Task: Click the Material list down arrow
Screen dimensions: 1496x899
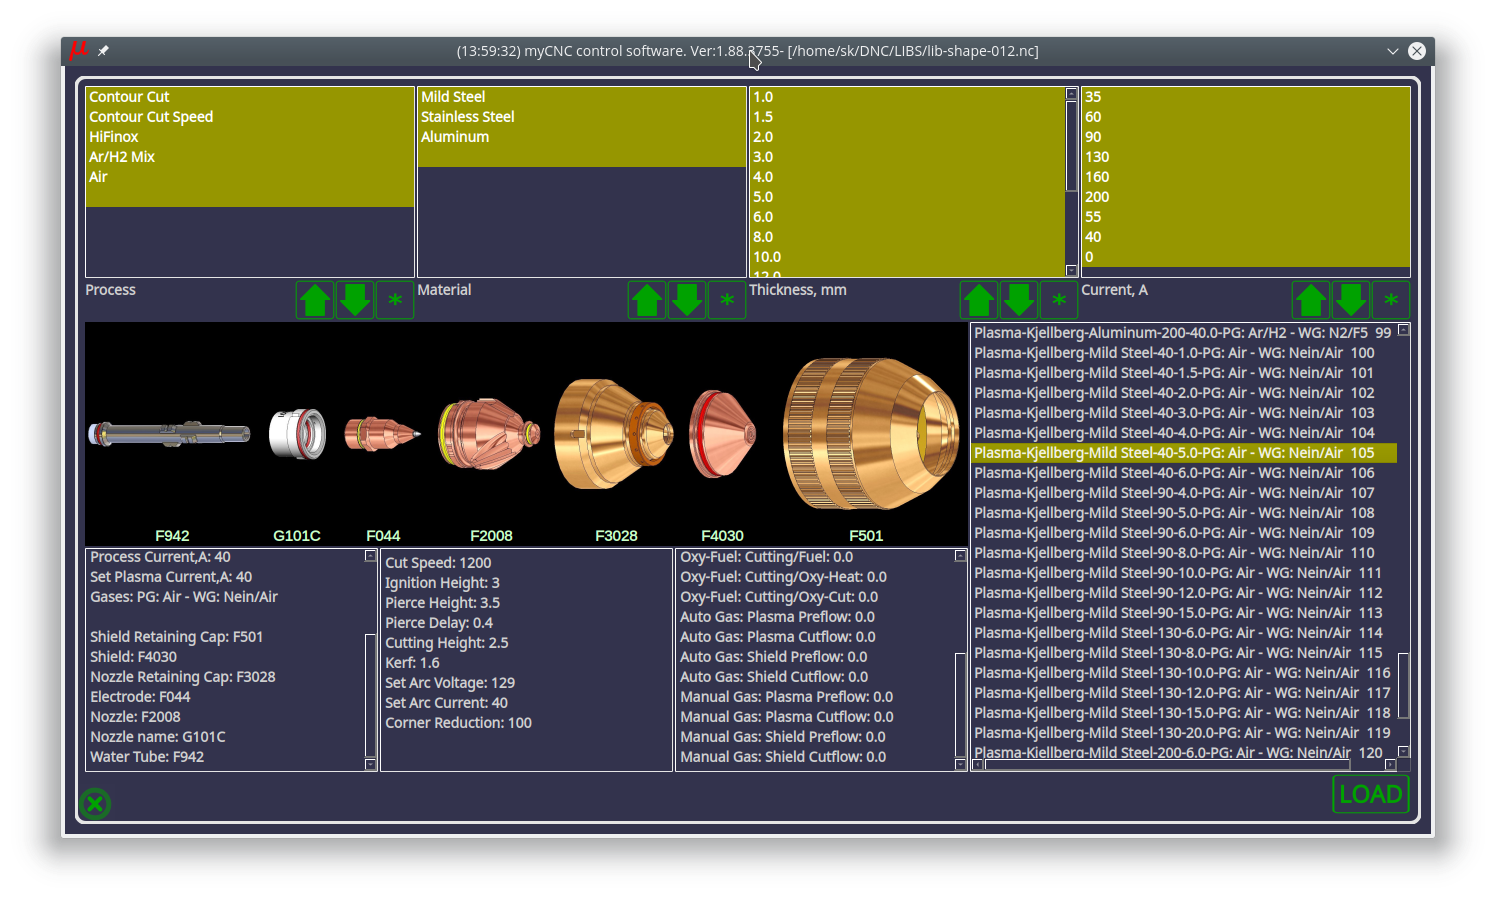Action: [x=687, y=300]
